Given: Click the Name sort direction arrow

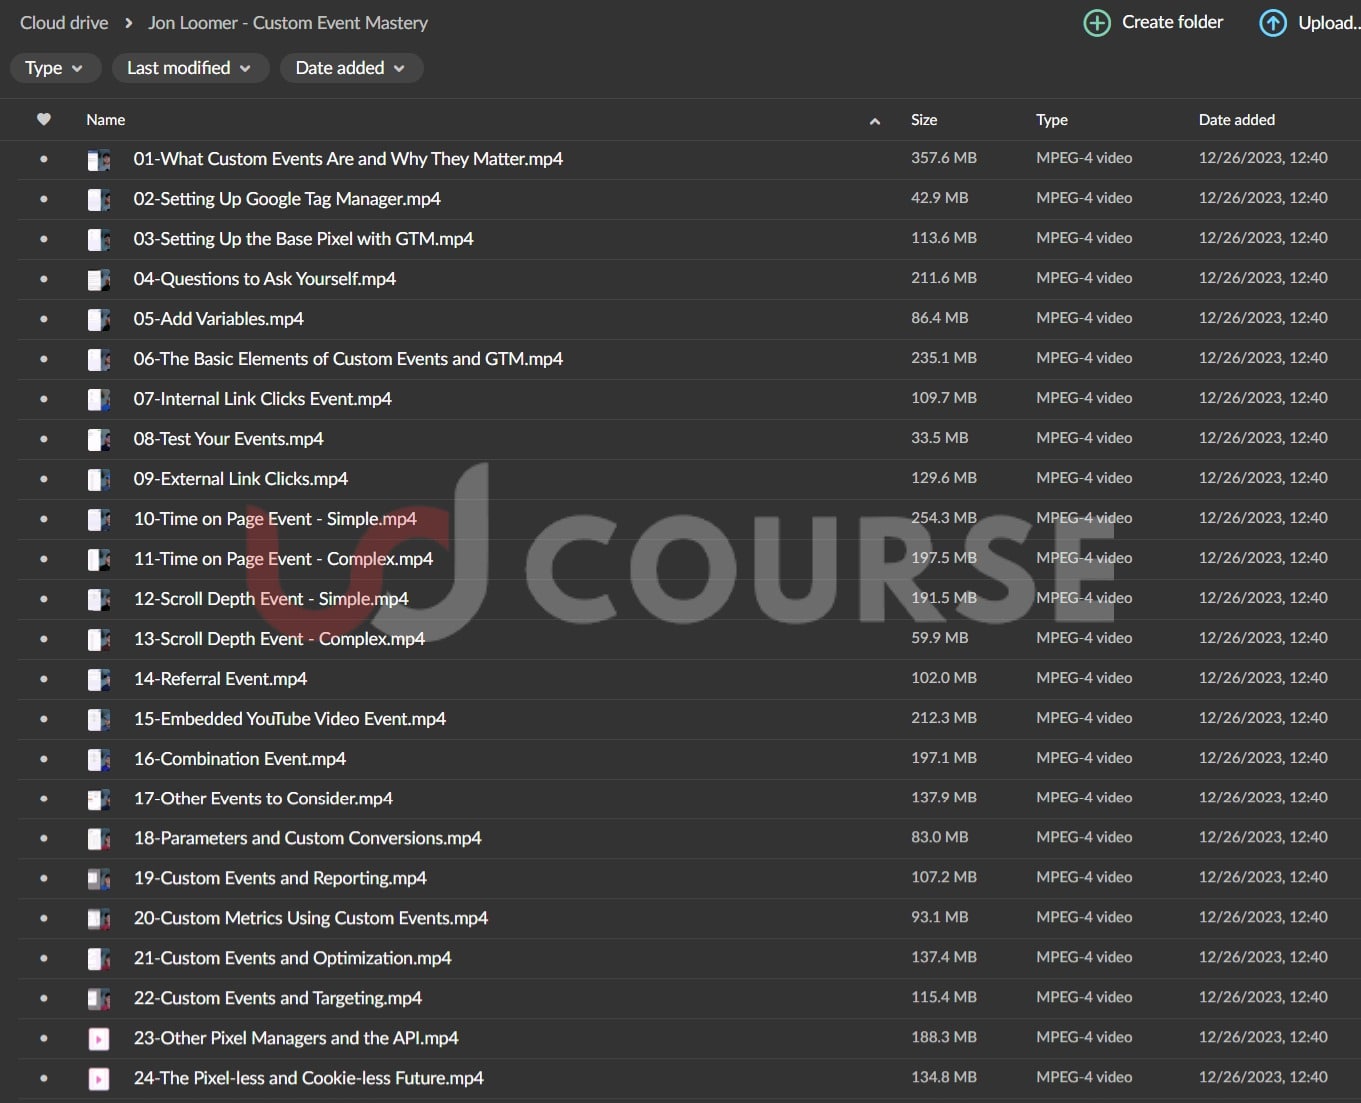Looking at the screenshot, I should (875, 121).
